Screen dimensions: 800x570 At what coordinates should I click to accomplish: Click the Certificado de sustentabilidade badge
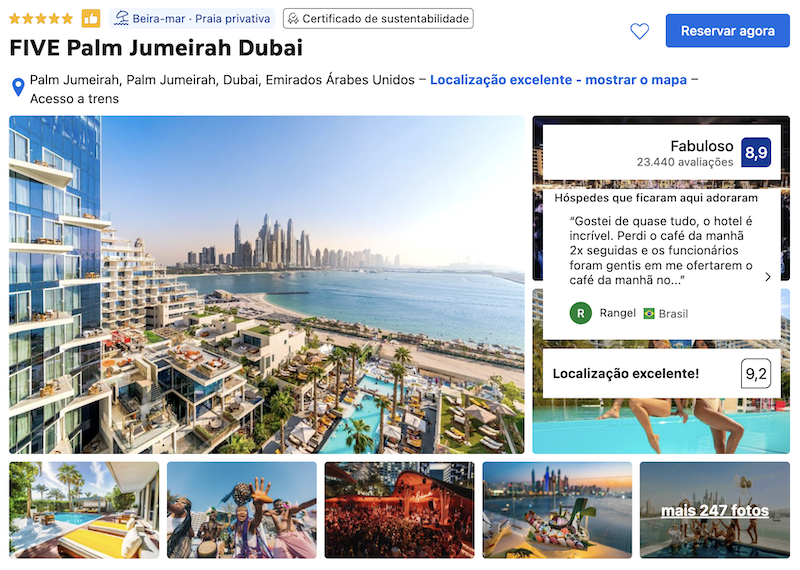378,18
